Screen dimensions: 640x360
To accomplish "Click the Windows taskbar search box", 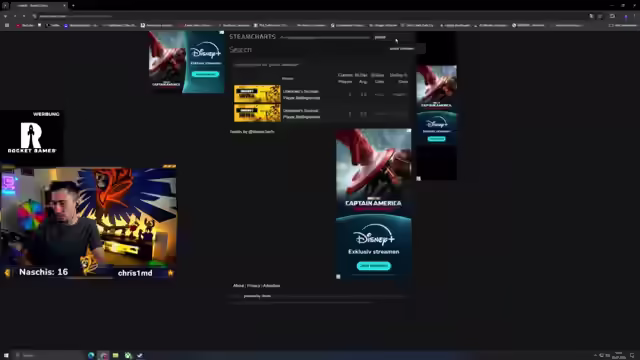I will click(49, 356).
